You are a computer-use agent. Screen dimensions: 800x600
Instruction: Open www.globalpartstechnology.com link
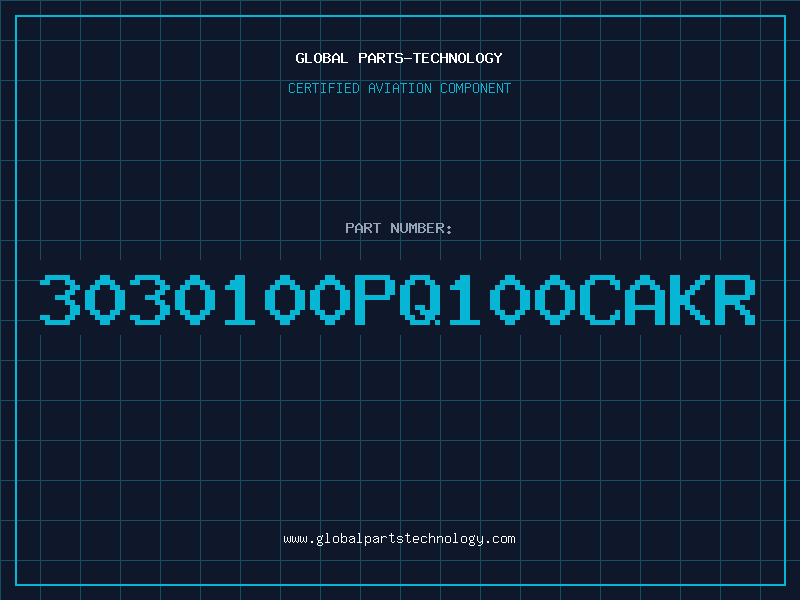399,539
